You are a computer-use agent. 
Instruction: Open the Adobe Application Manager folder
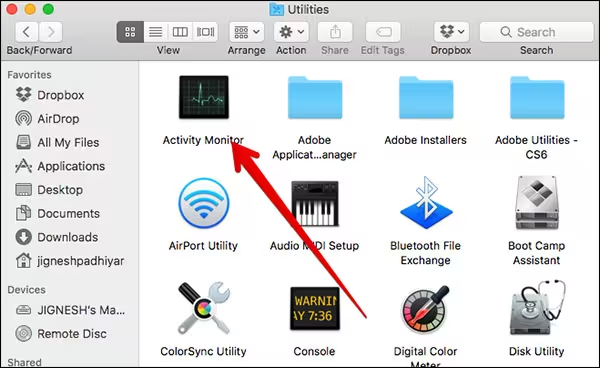(x=315, y=98)
